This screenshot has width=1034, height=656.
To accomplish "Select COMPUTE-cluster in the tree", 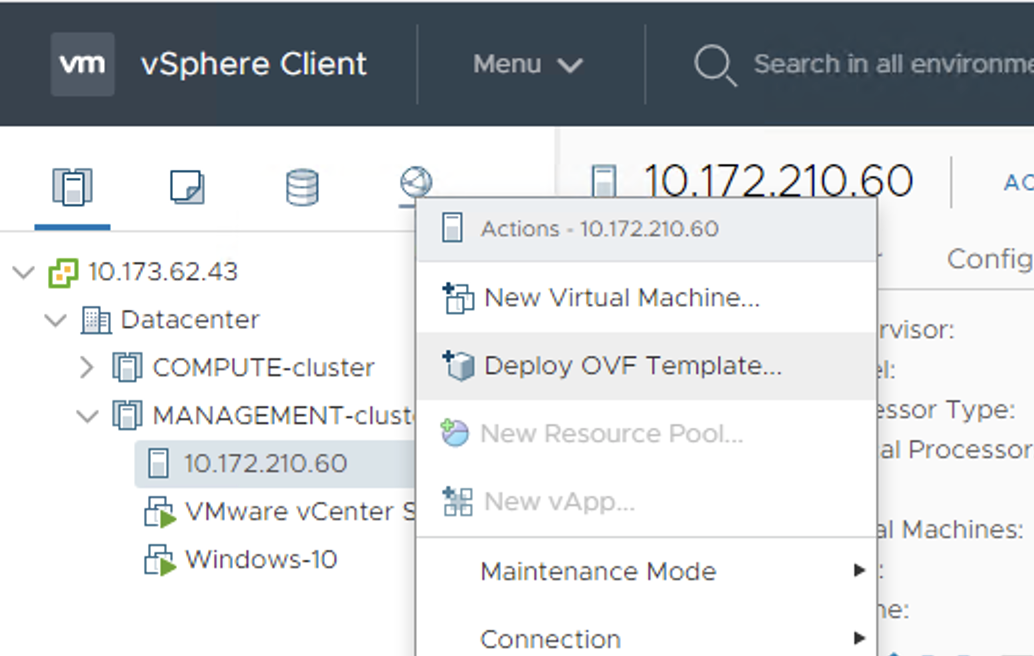I will [264, 367].
